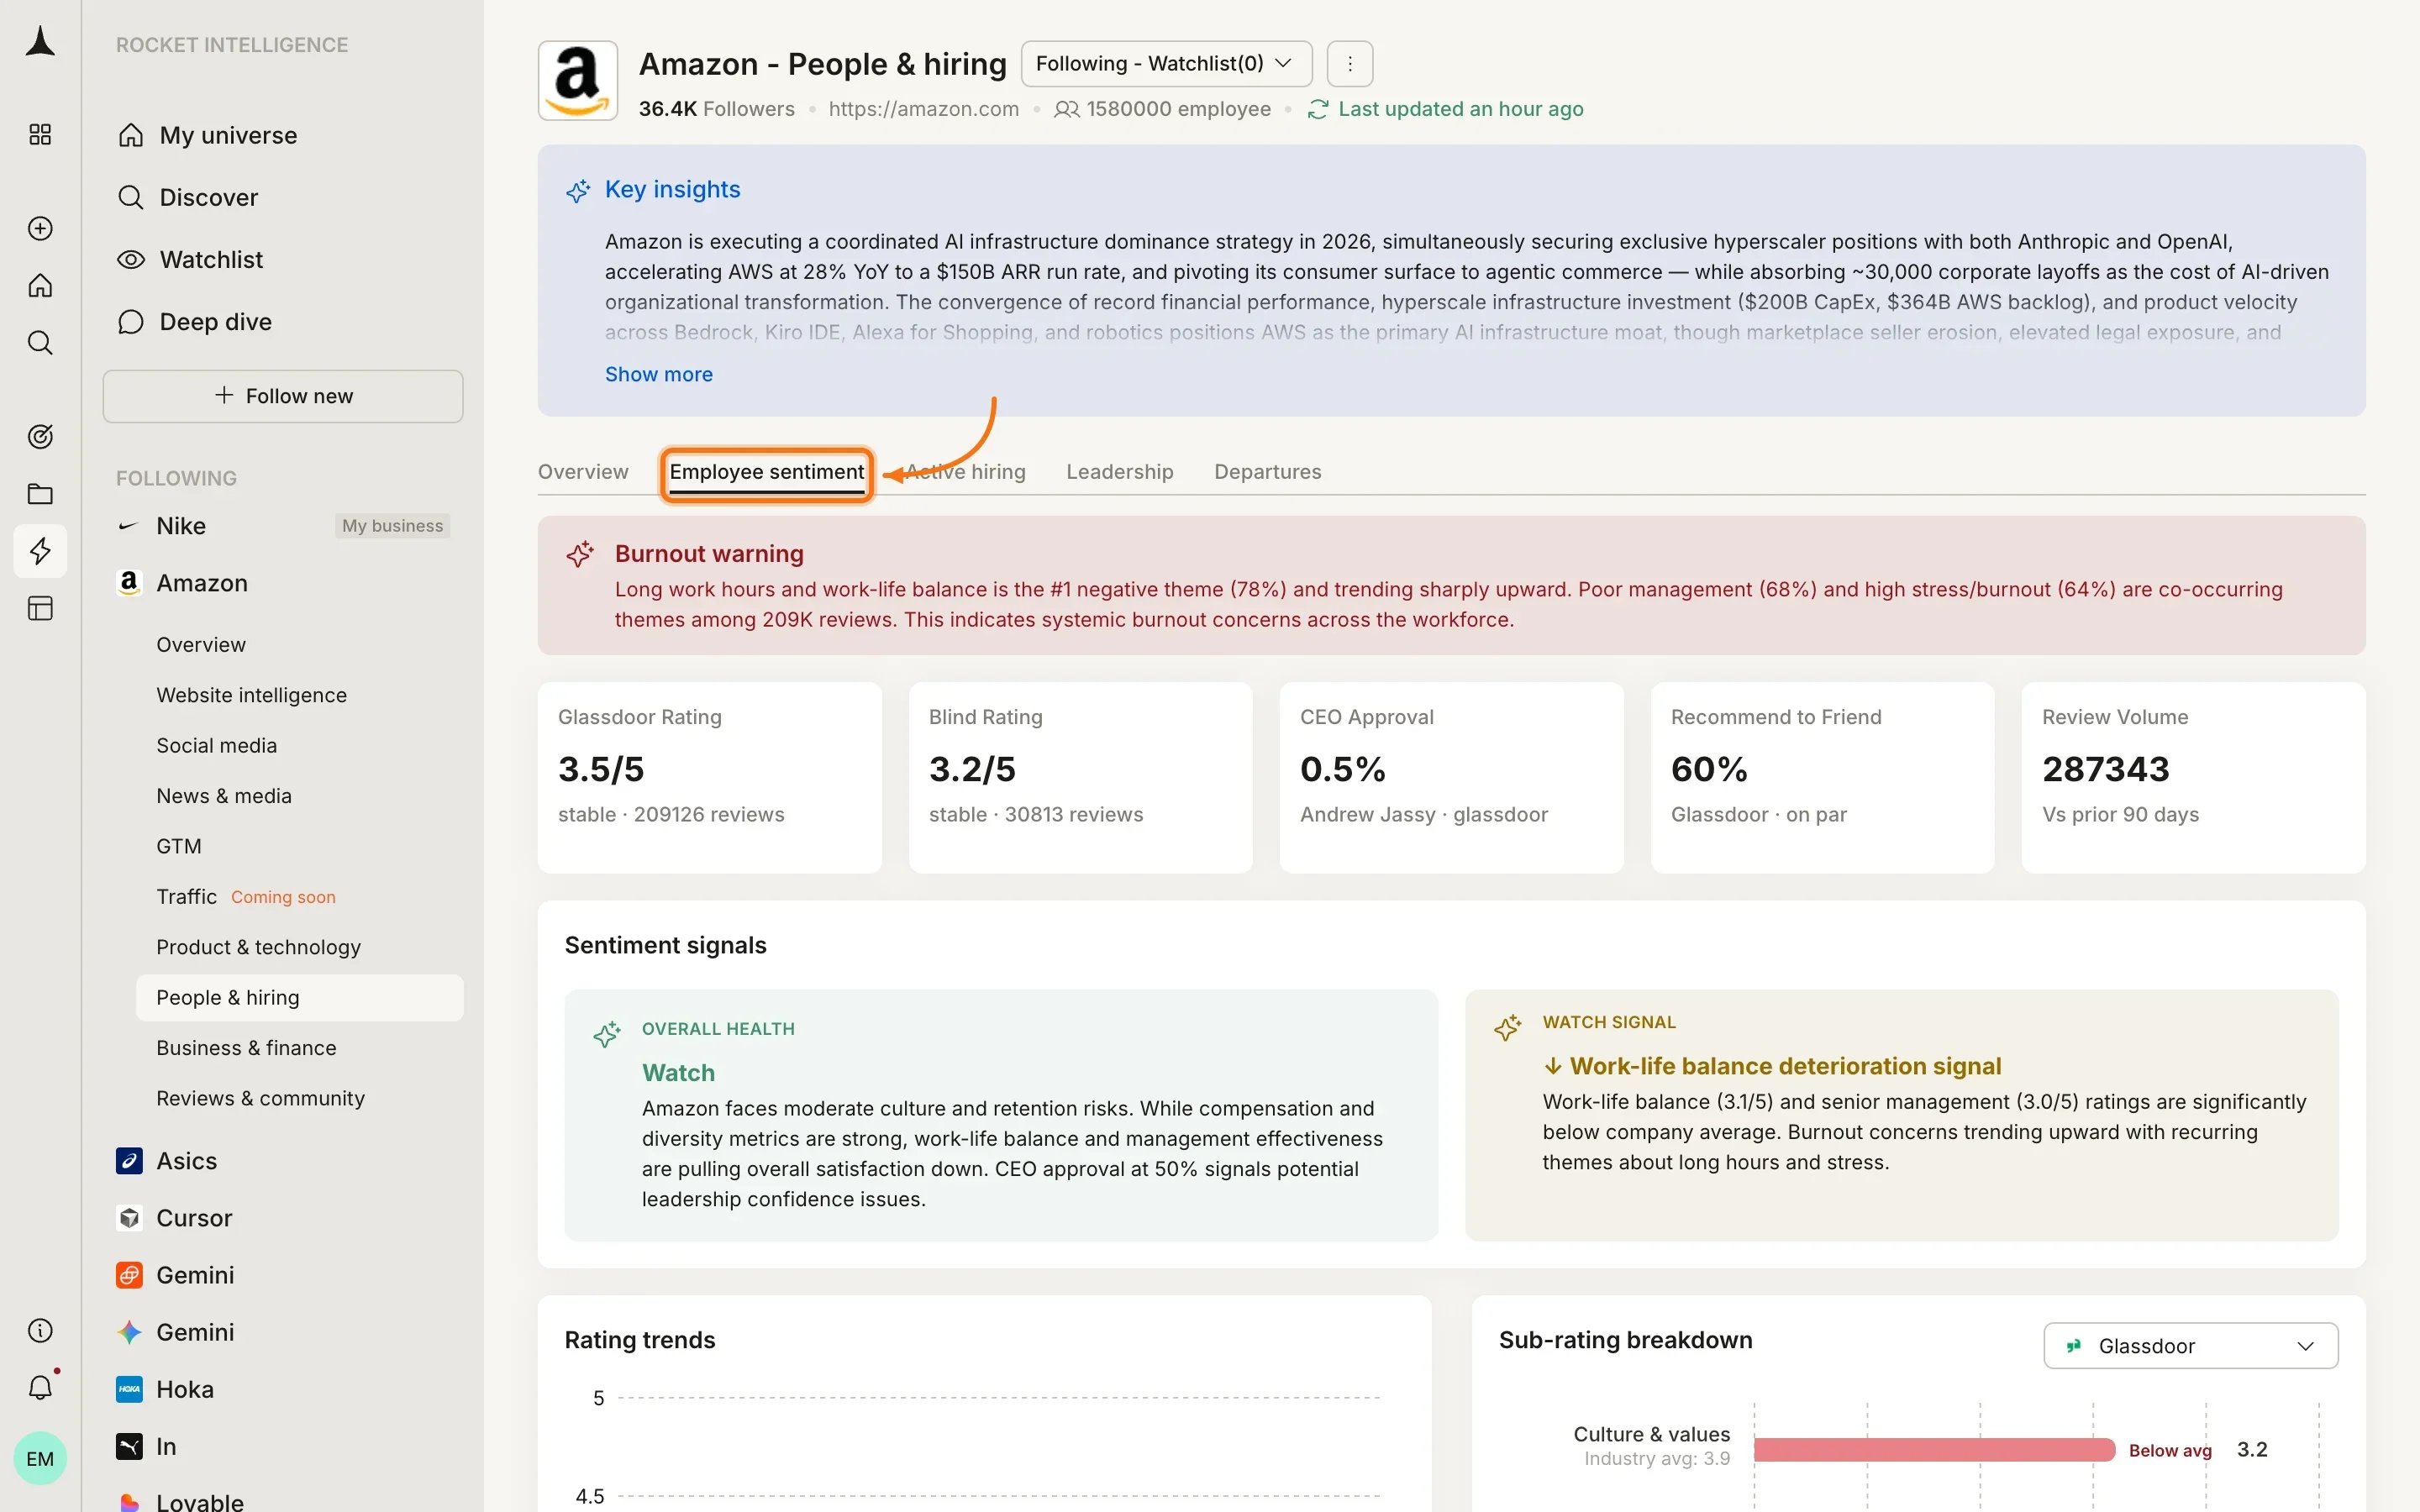Image resolution: width=2420 pixels, height=1512 pixels.
Task: Click the refresh icon beside Last updated
Action: tap(1318, 109)
